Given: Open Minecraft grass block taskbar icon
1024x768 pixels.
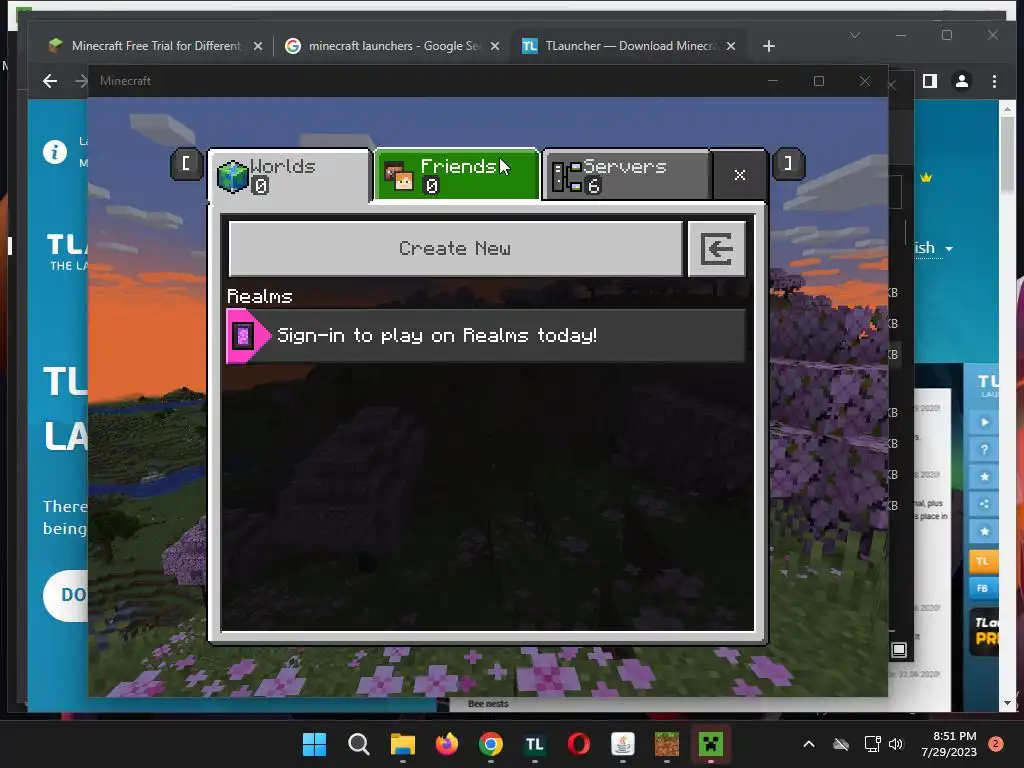Looking at the screenshot, I should point(667,744).
